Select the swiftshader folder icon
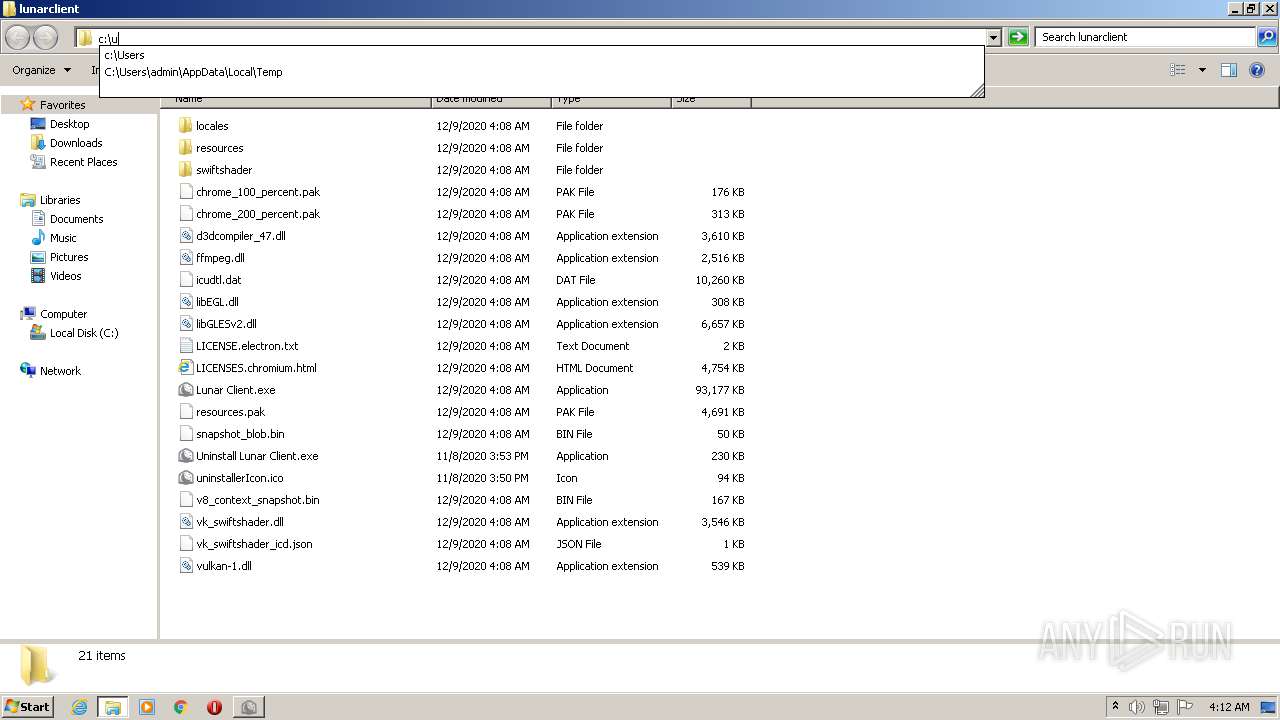 point(185,170)
